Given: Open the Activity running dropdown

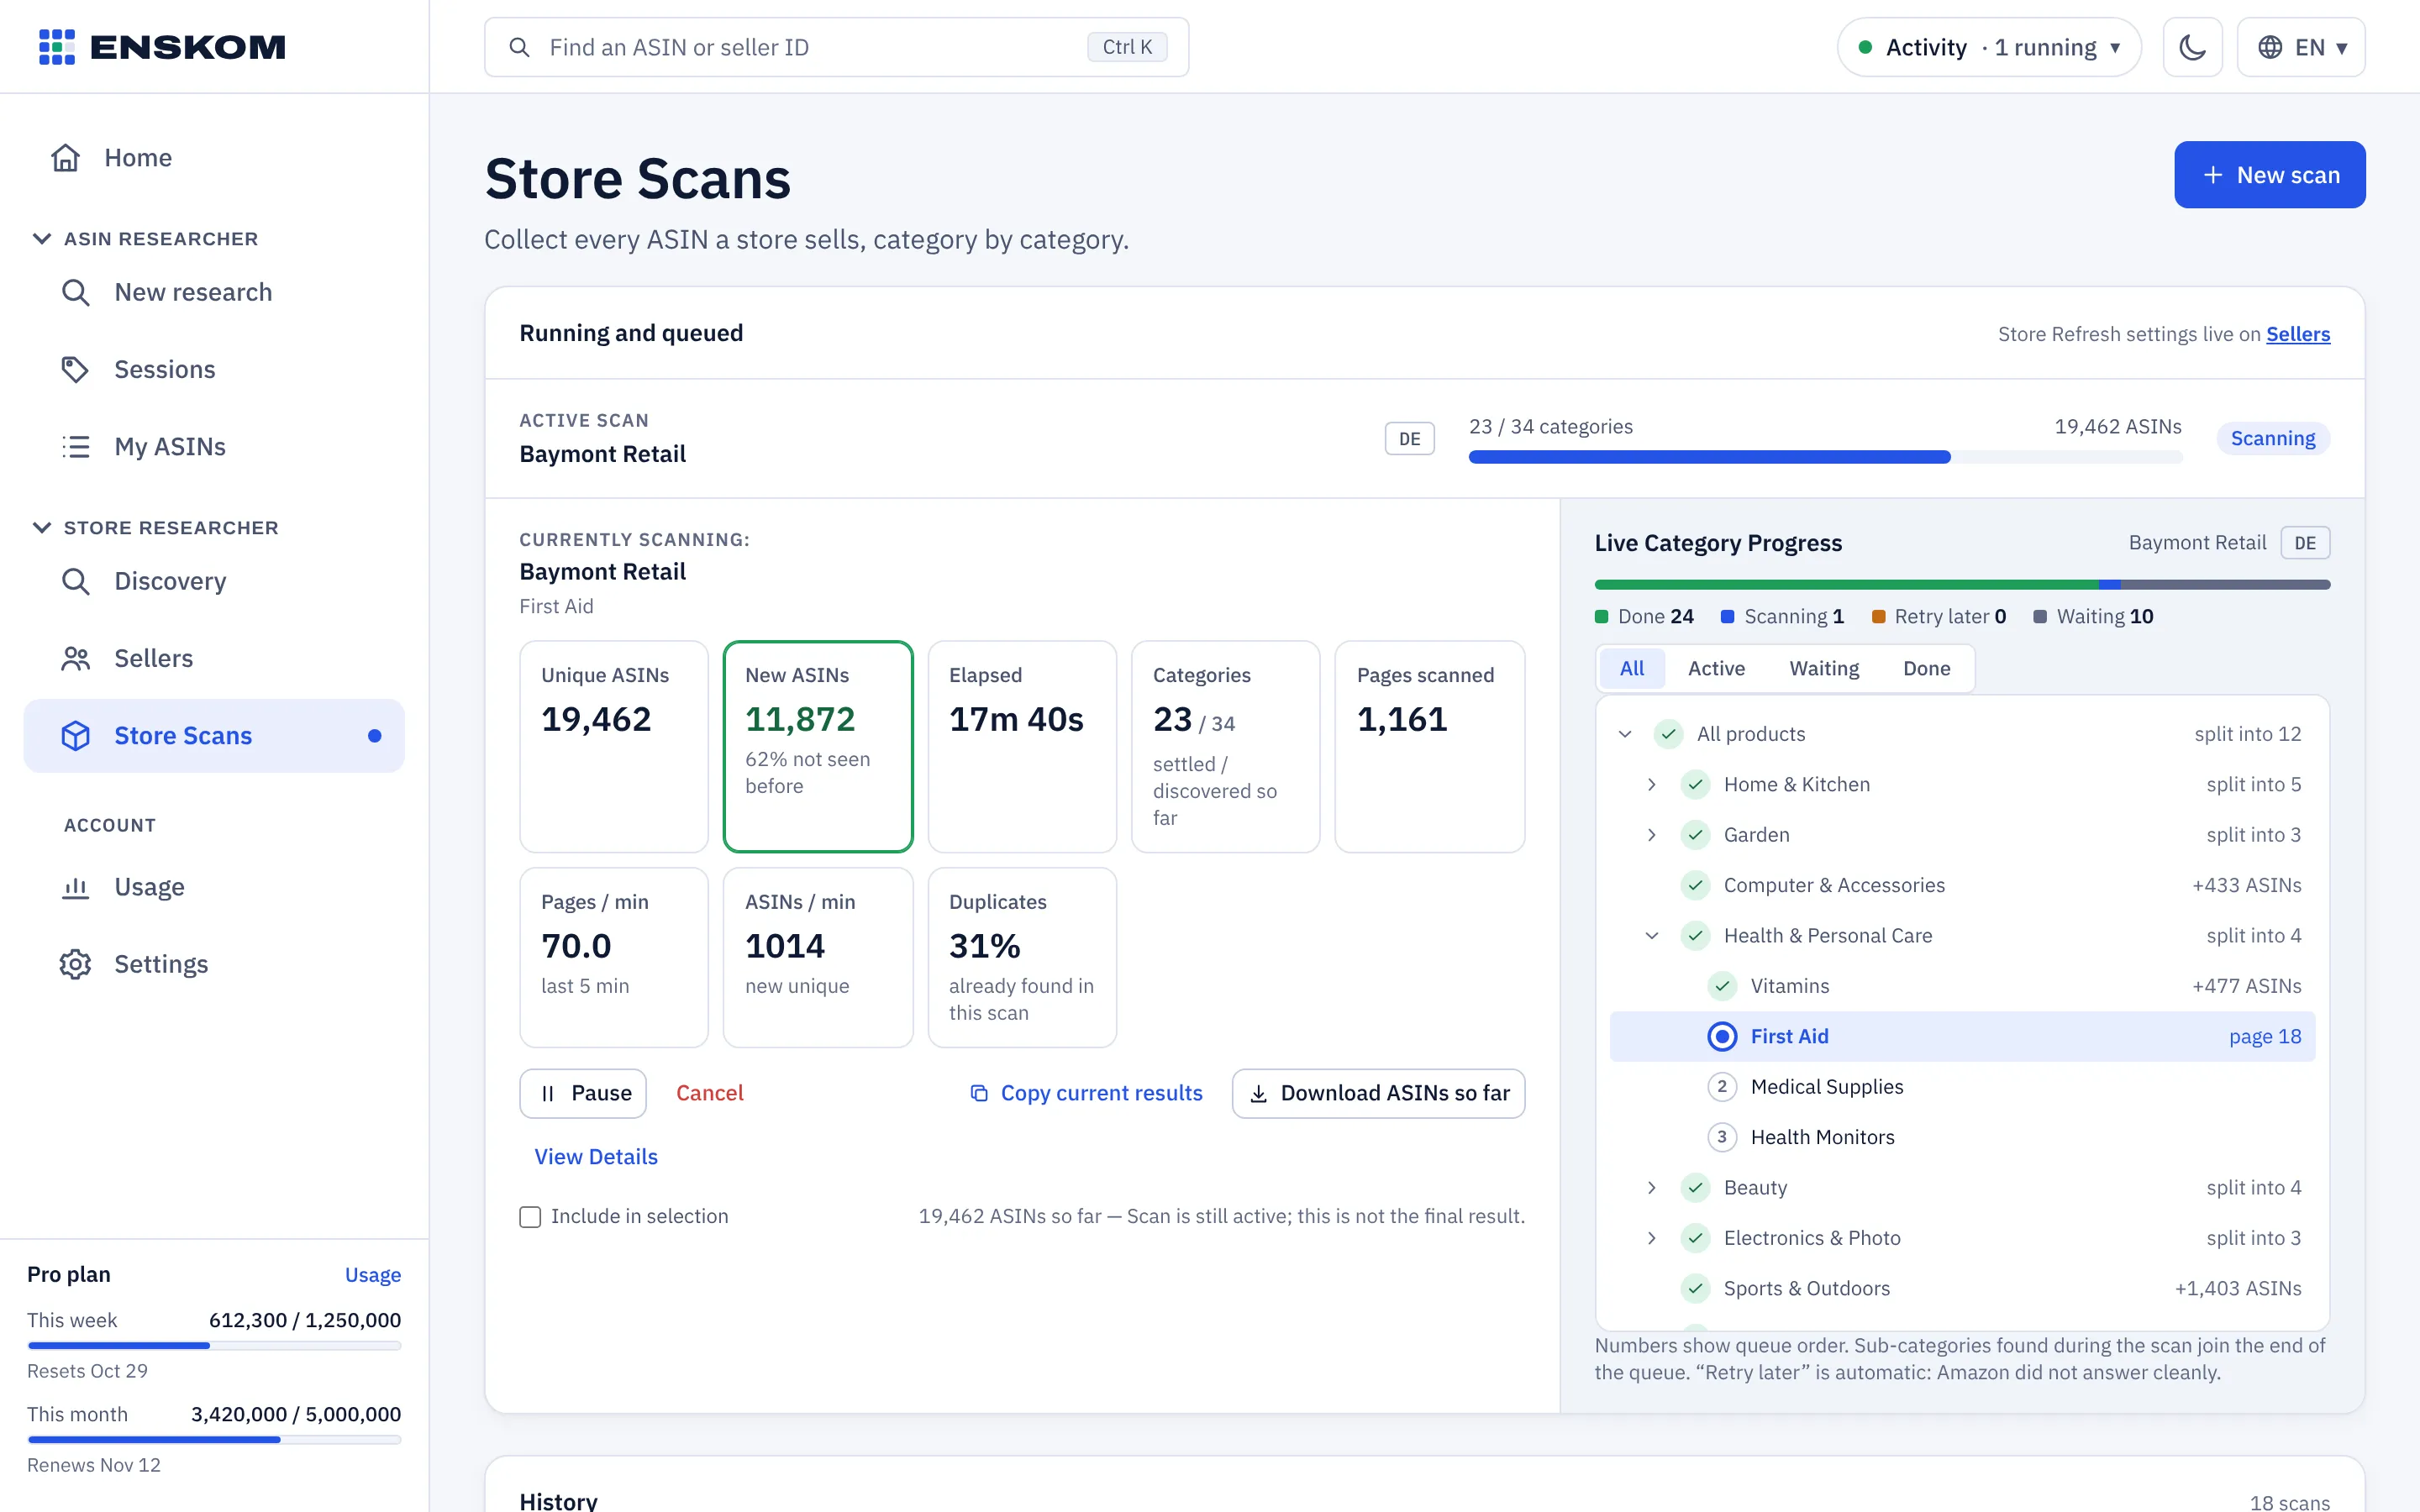Looking at the screenshot, I should coord(1988,47).
